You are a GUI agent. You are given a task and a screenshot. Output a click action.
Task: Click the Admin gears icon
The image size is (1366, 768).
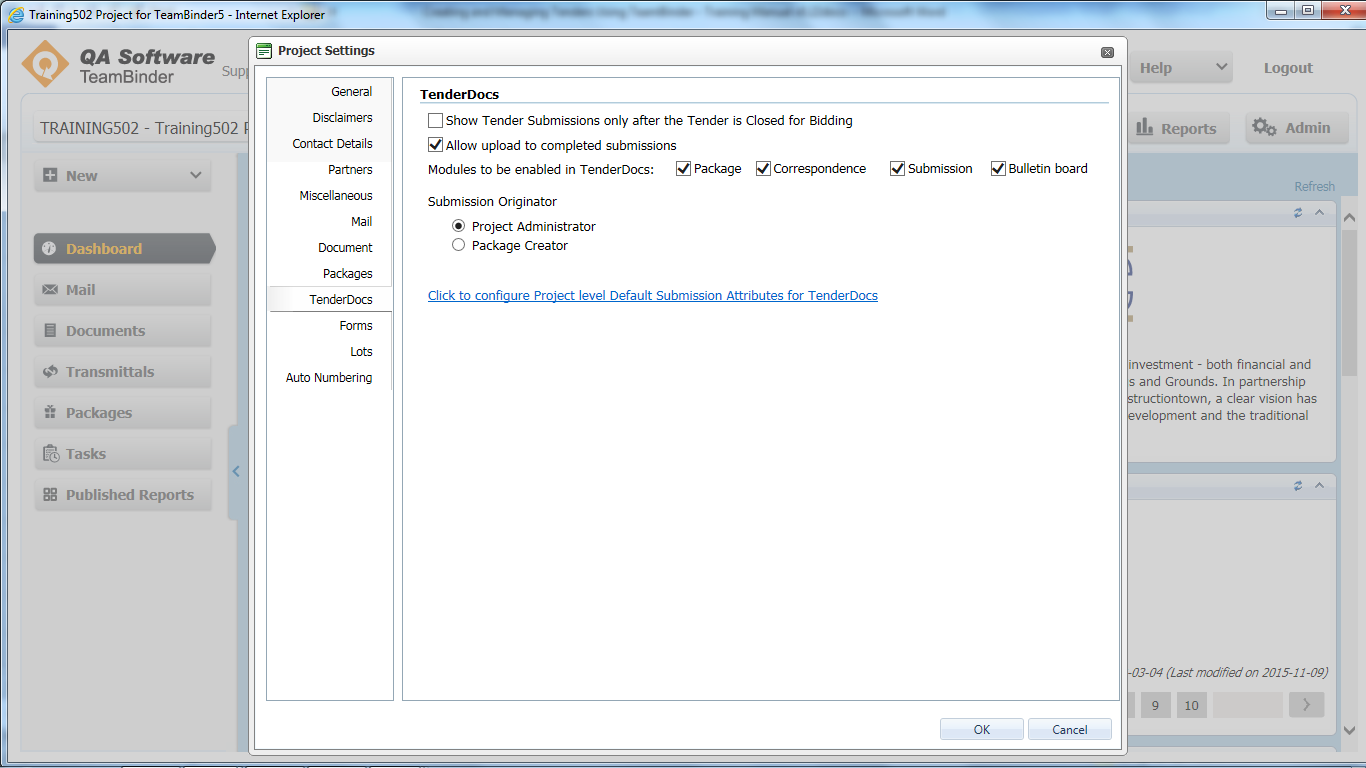(x=1264, y=128)
